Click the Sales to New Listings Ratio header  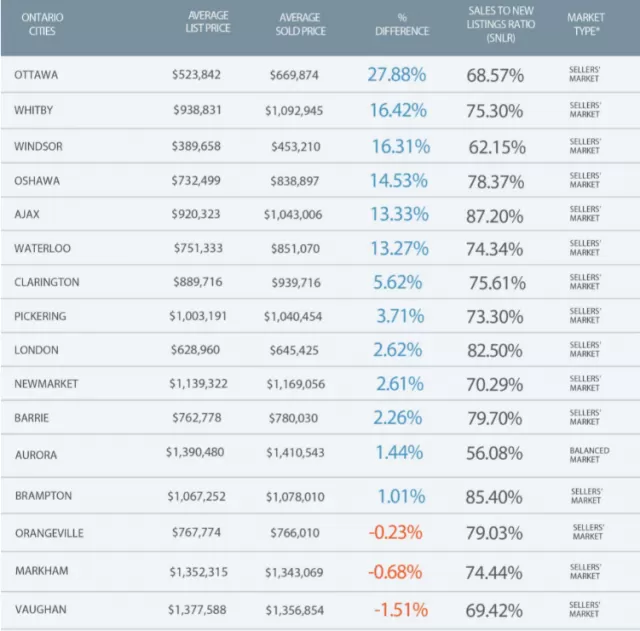(501, 24)
